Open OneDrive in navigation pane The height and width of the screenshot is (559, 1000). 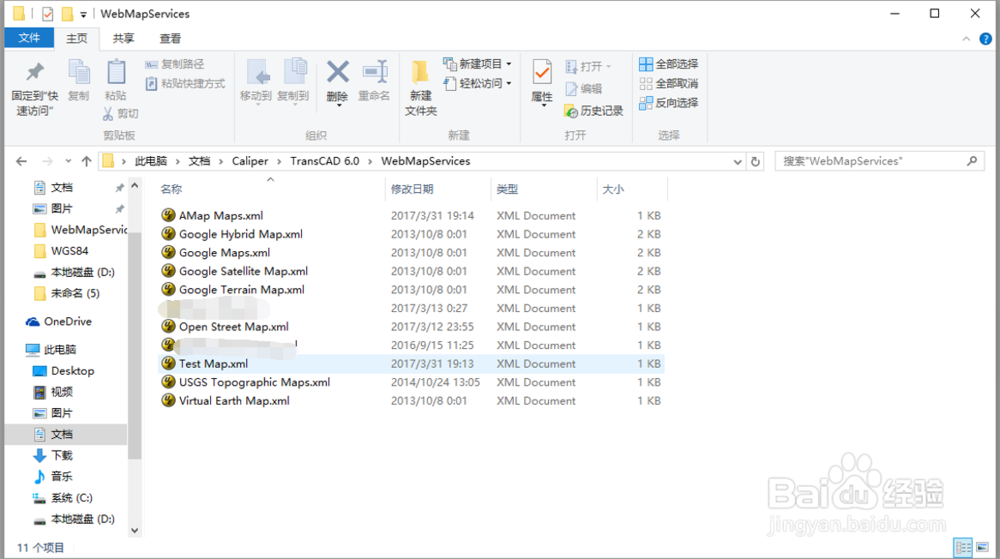(68, 321)
